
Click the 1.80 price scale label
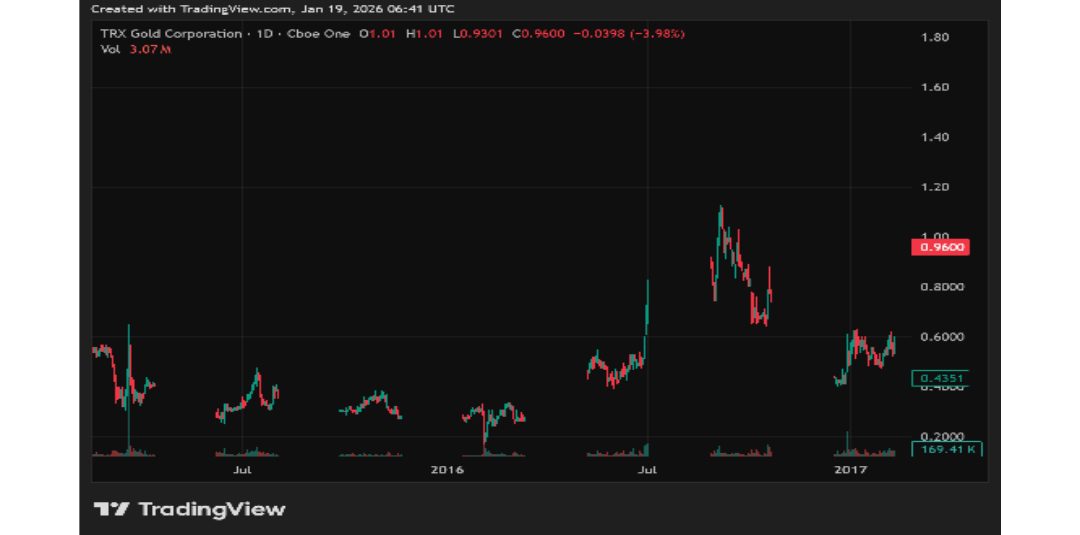point(935,38)
